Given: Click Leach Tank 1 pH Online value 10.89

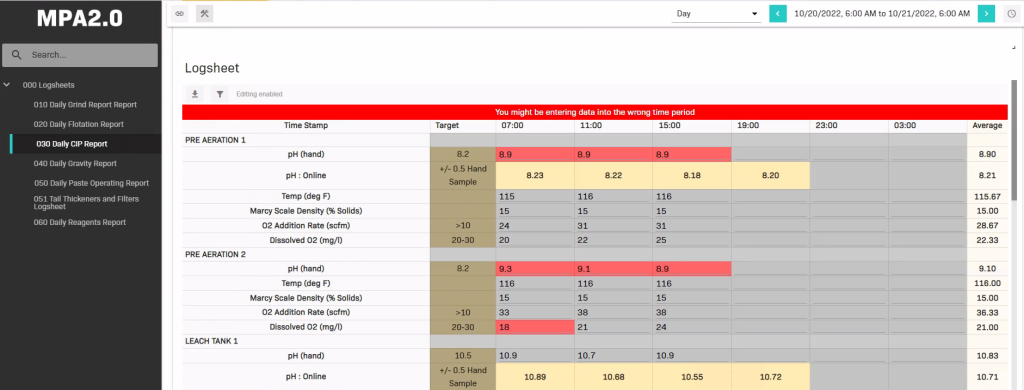Looking at the screenshot, I should [535, 377].
